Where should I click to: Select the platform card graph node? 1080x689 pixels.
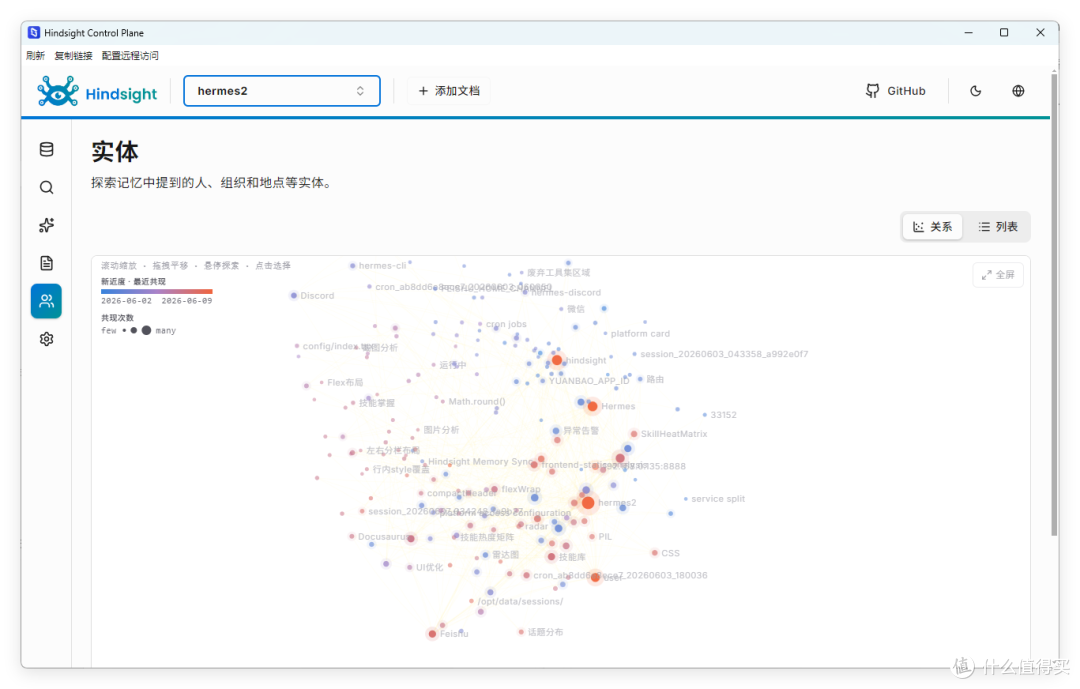pos(605,333)
